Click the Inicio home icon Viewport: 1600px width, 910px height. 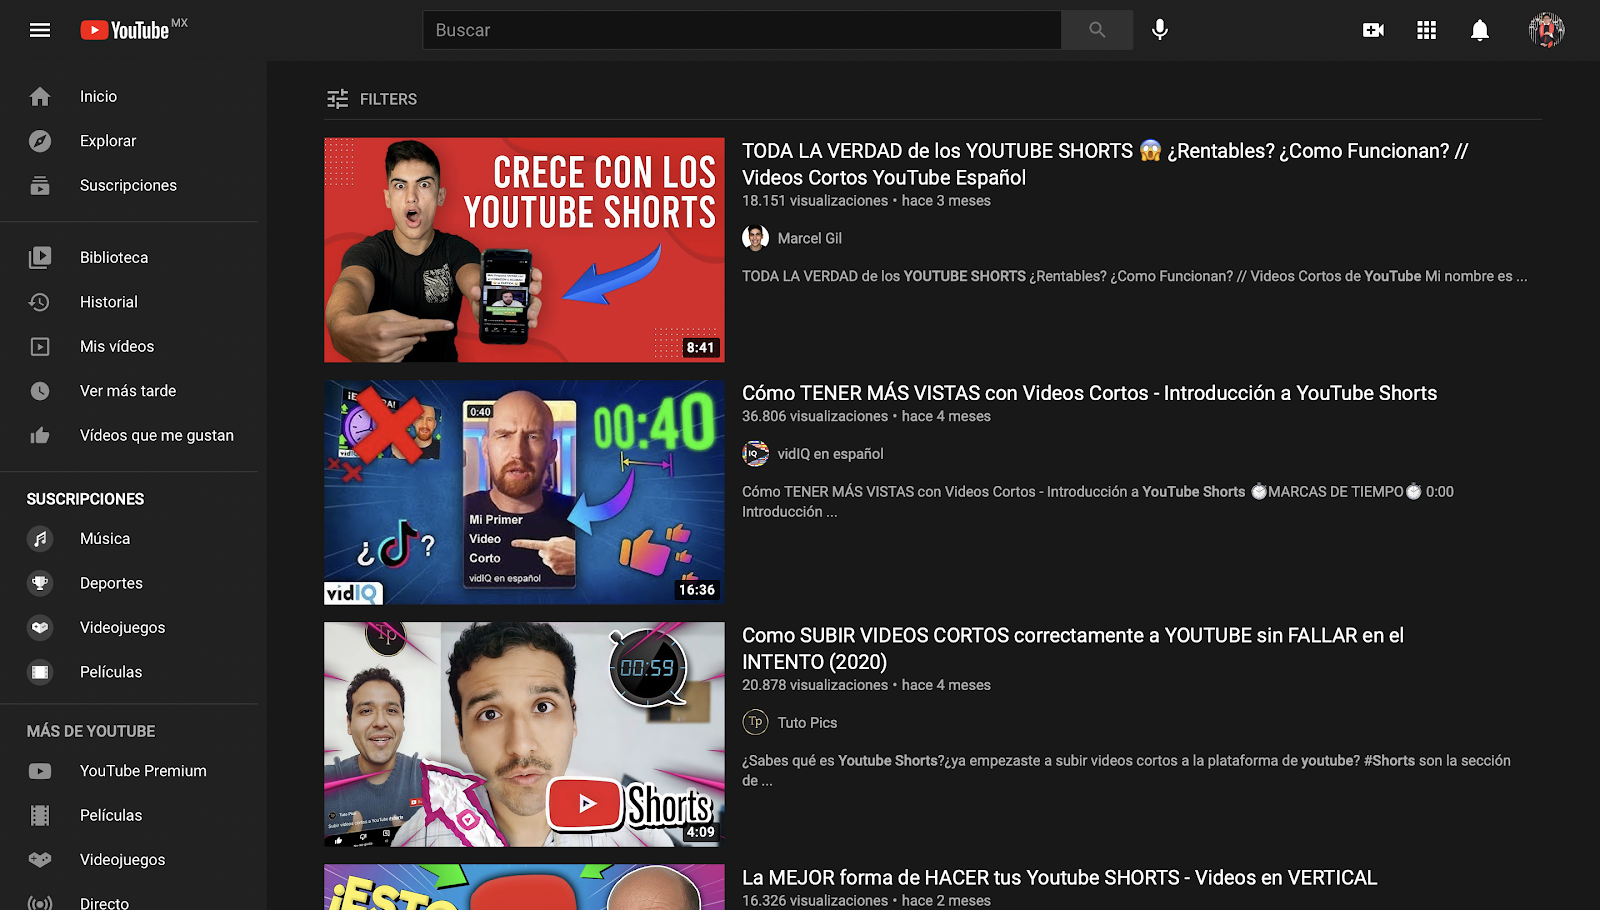tap(40, 96)
